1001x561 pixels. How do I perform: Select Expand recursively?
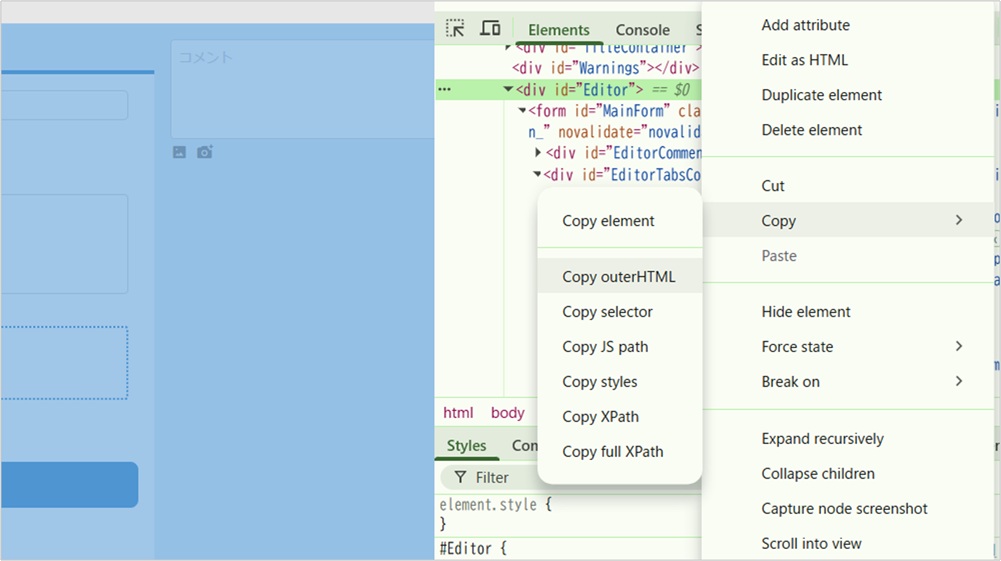pyautogui.click(x=822, y=438)
